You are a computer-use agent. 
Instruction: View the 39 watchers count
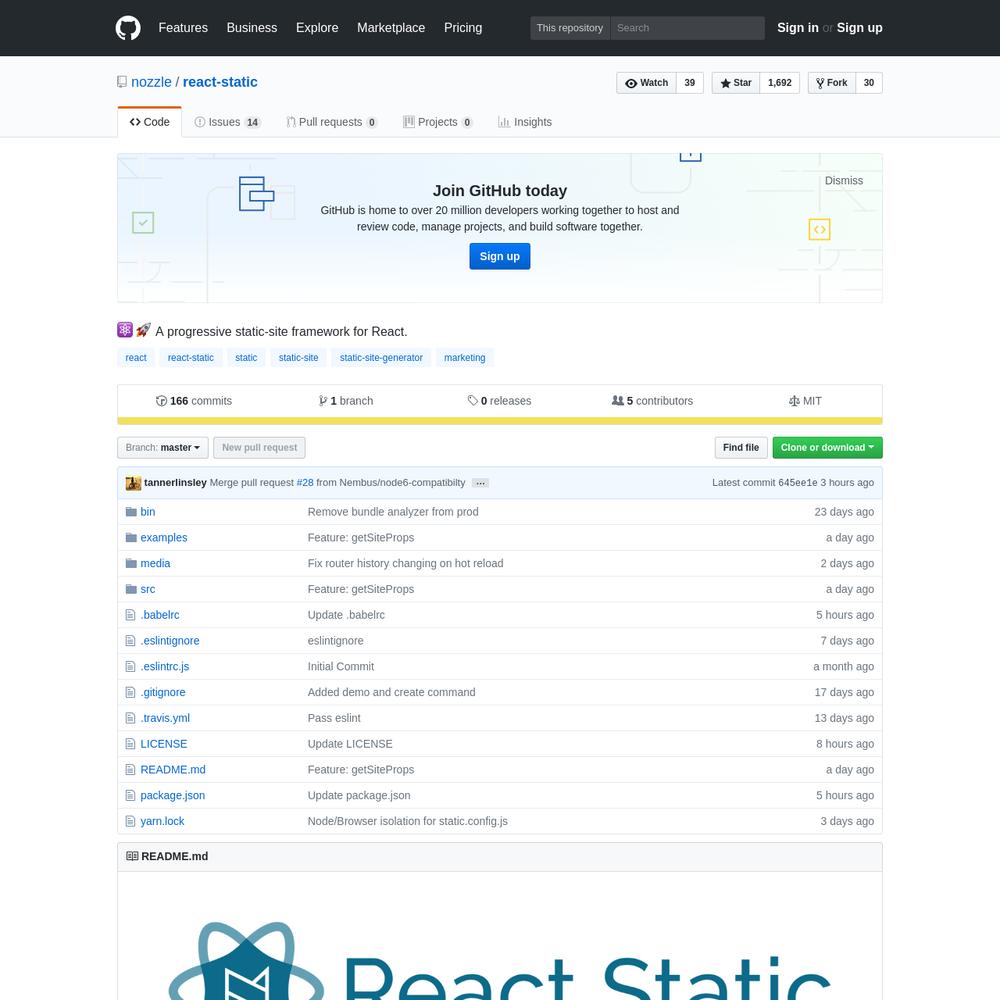689,83
